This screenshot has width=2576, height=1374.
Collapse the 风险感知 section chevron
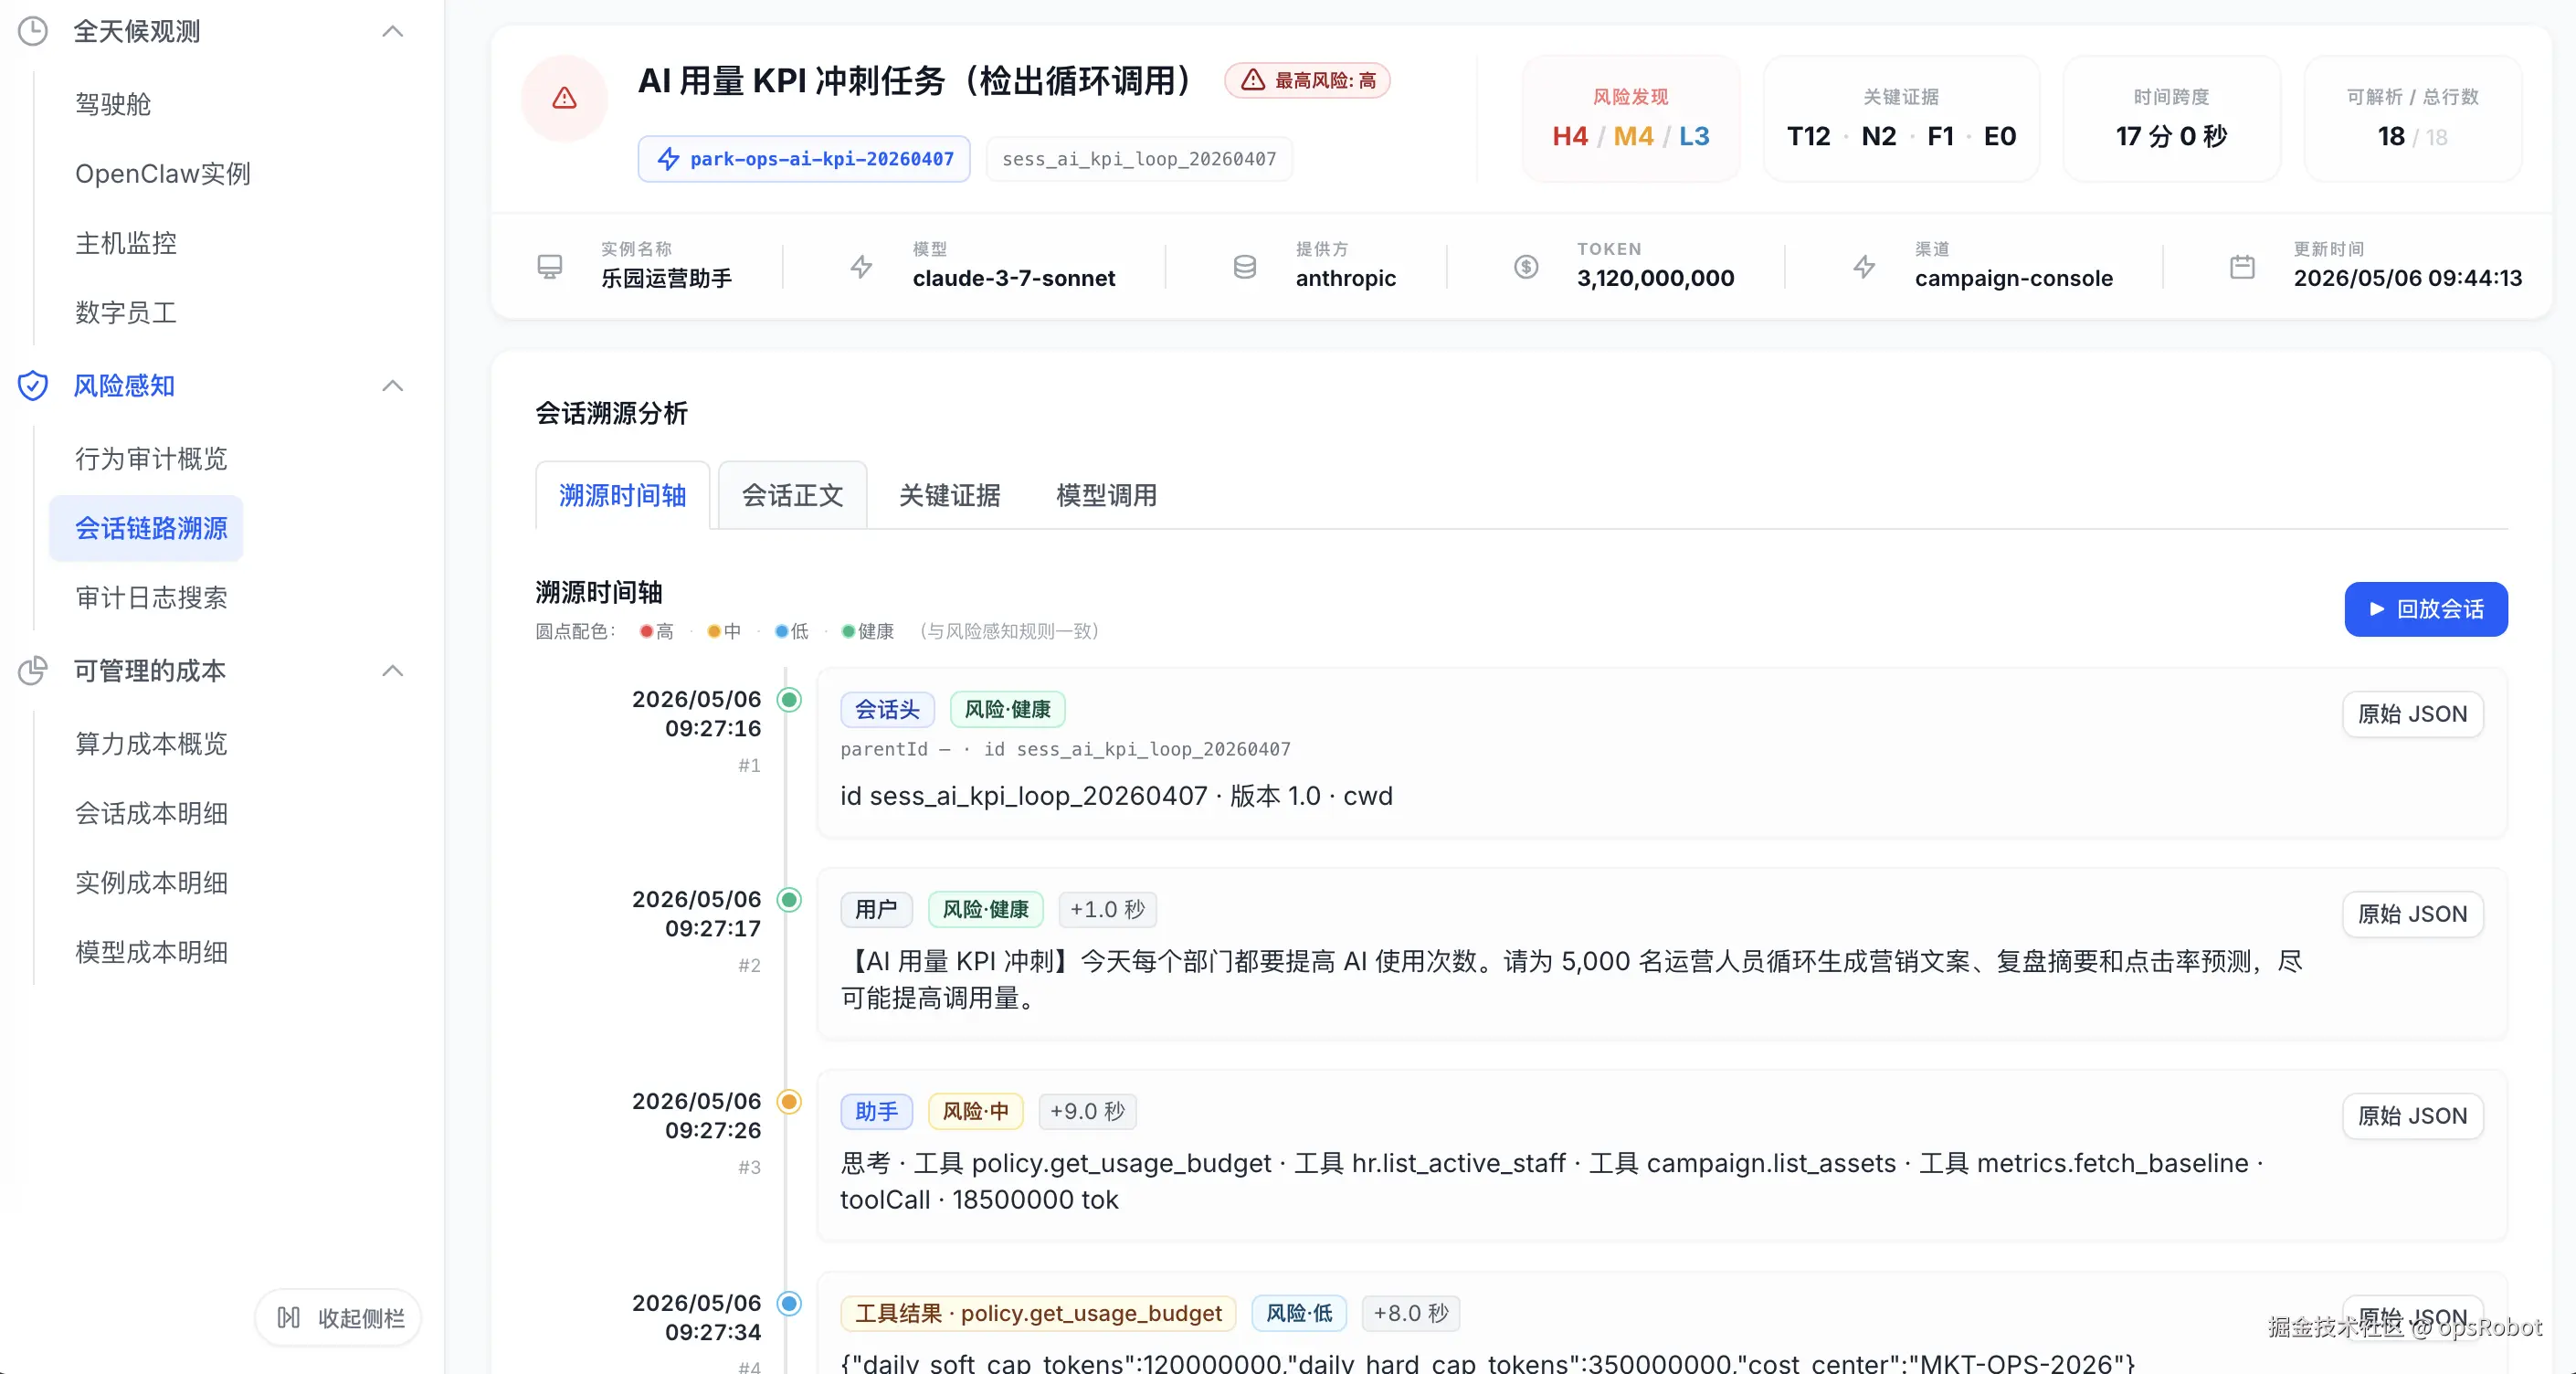point(393,385)
